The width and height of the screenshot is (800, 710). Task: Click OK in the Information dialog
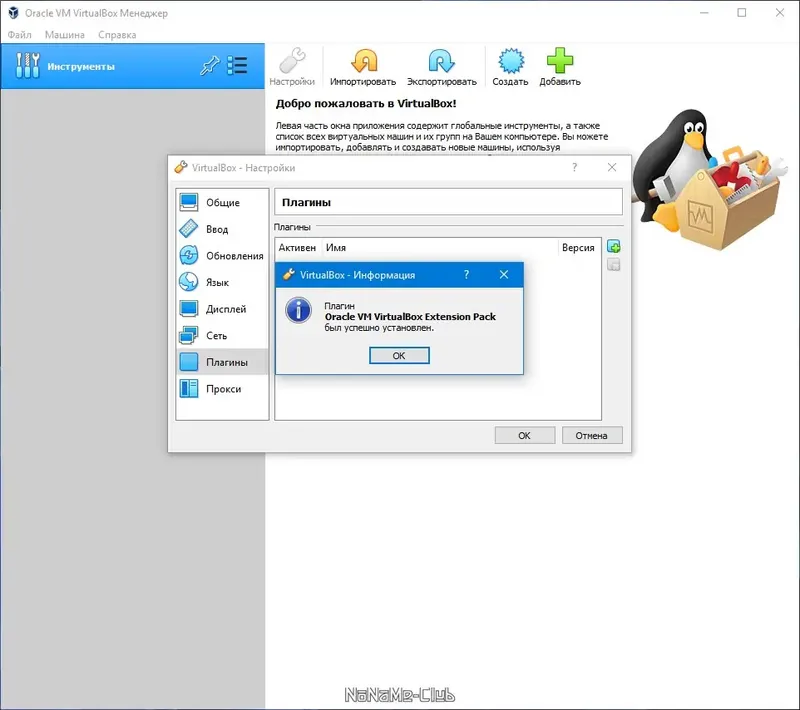(x=399, y=356)
